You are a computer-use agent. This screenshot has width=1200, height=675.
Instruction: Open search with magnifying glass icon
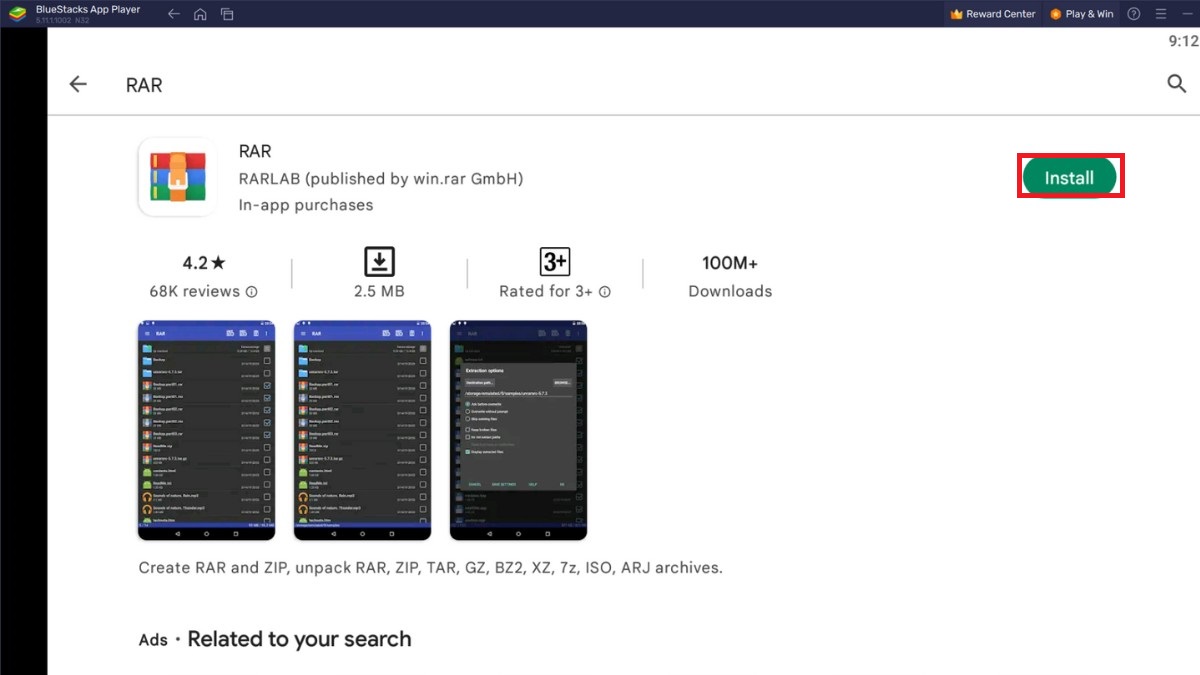[1177, 84]
